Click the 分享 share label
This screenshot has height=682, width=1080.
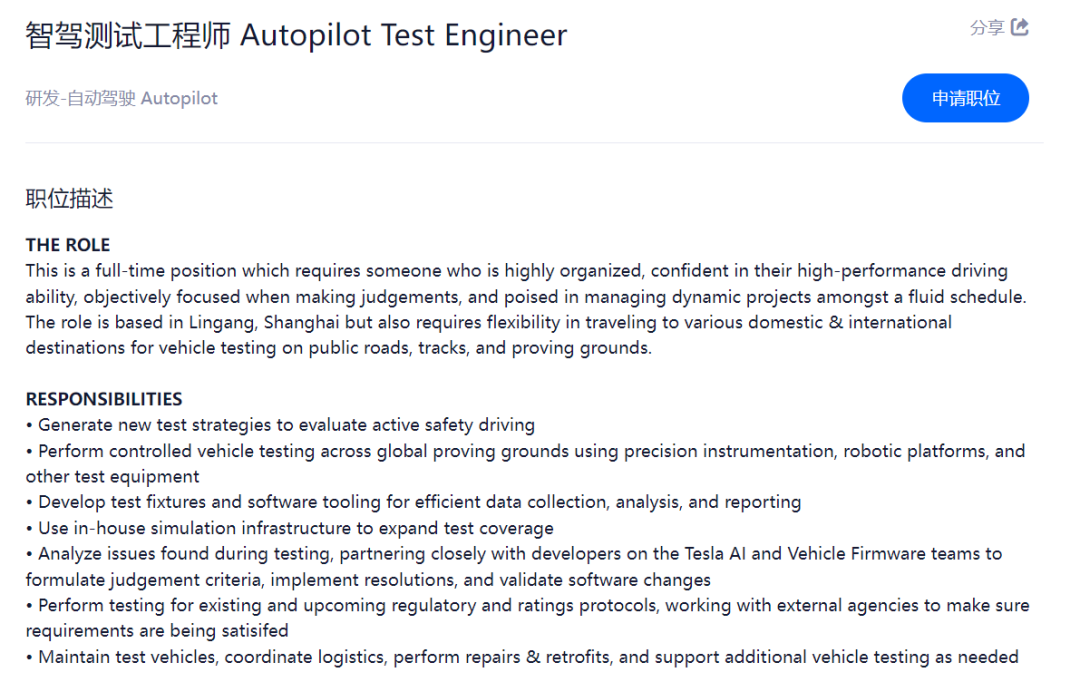coord(986,28)
